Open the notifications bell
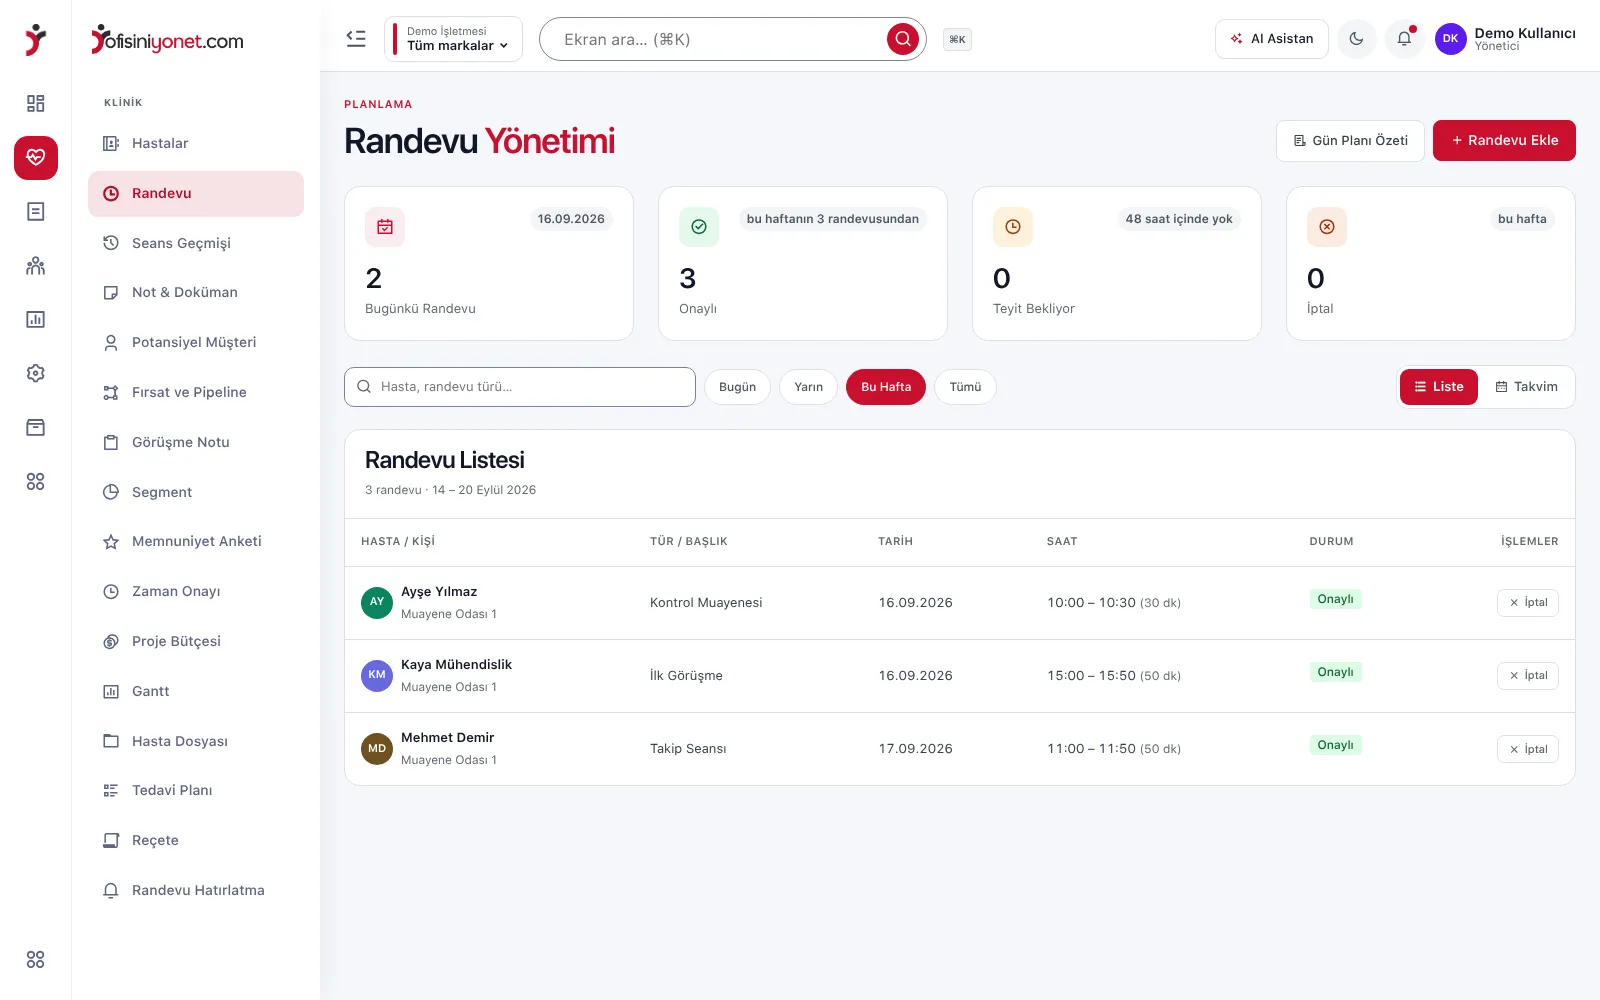 click(x=1404, y=39)
